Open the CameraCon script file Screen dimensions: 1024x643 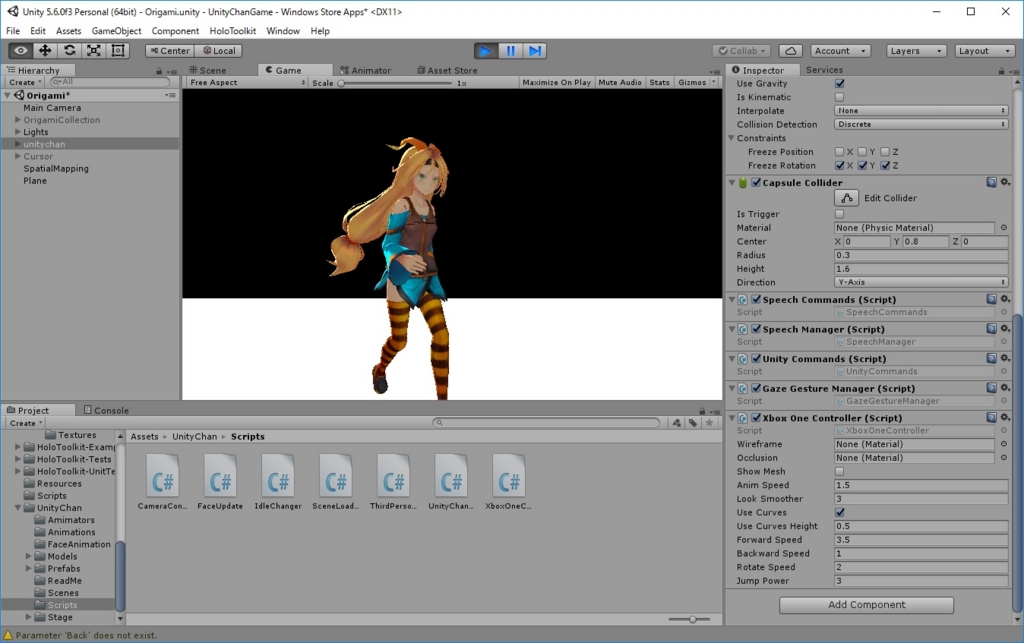(x=163, y=482)
